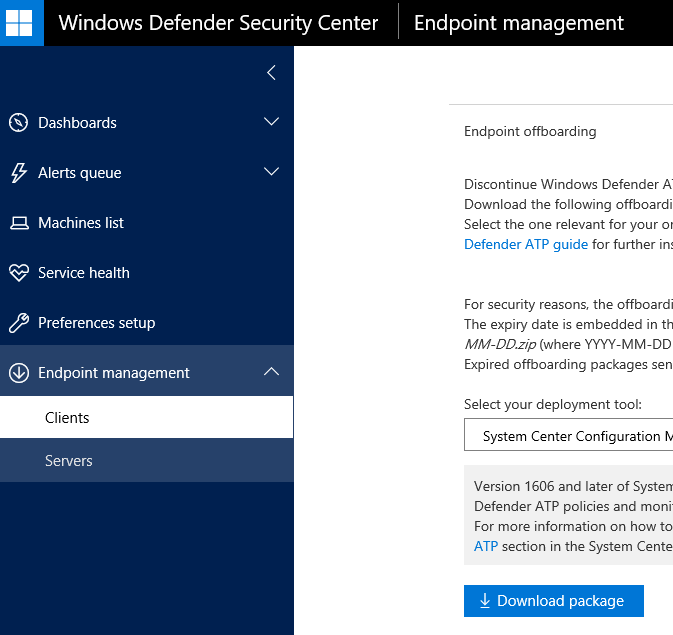Select Clients under Endpoint management
Screen dimensions: 673x635
pos(67,418)
